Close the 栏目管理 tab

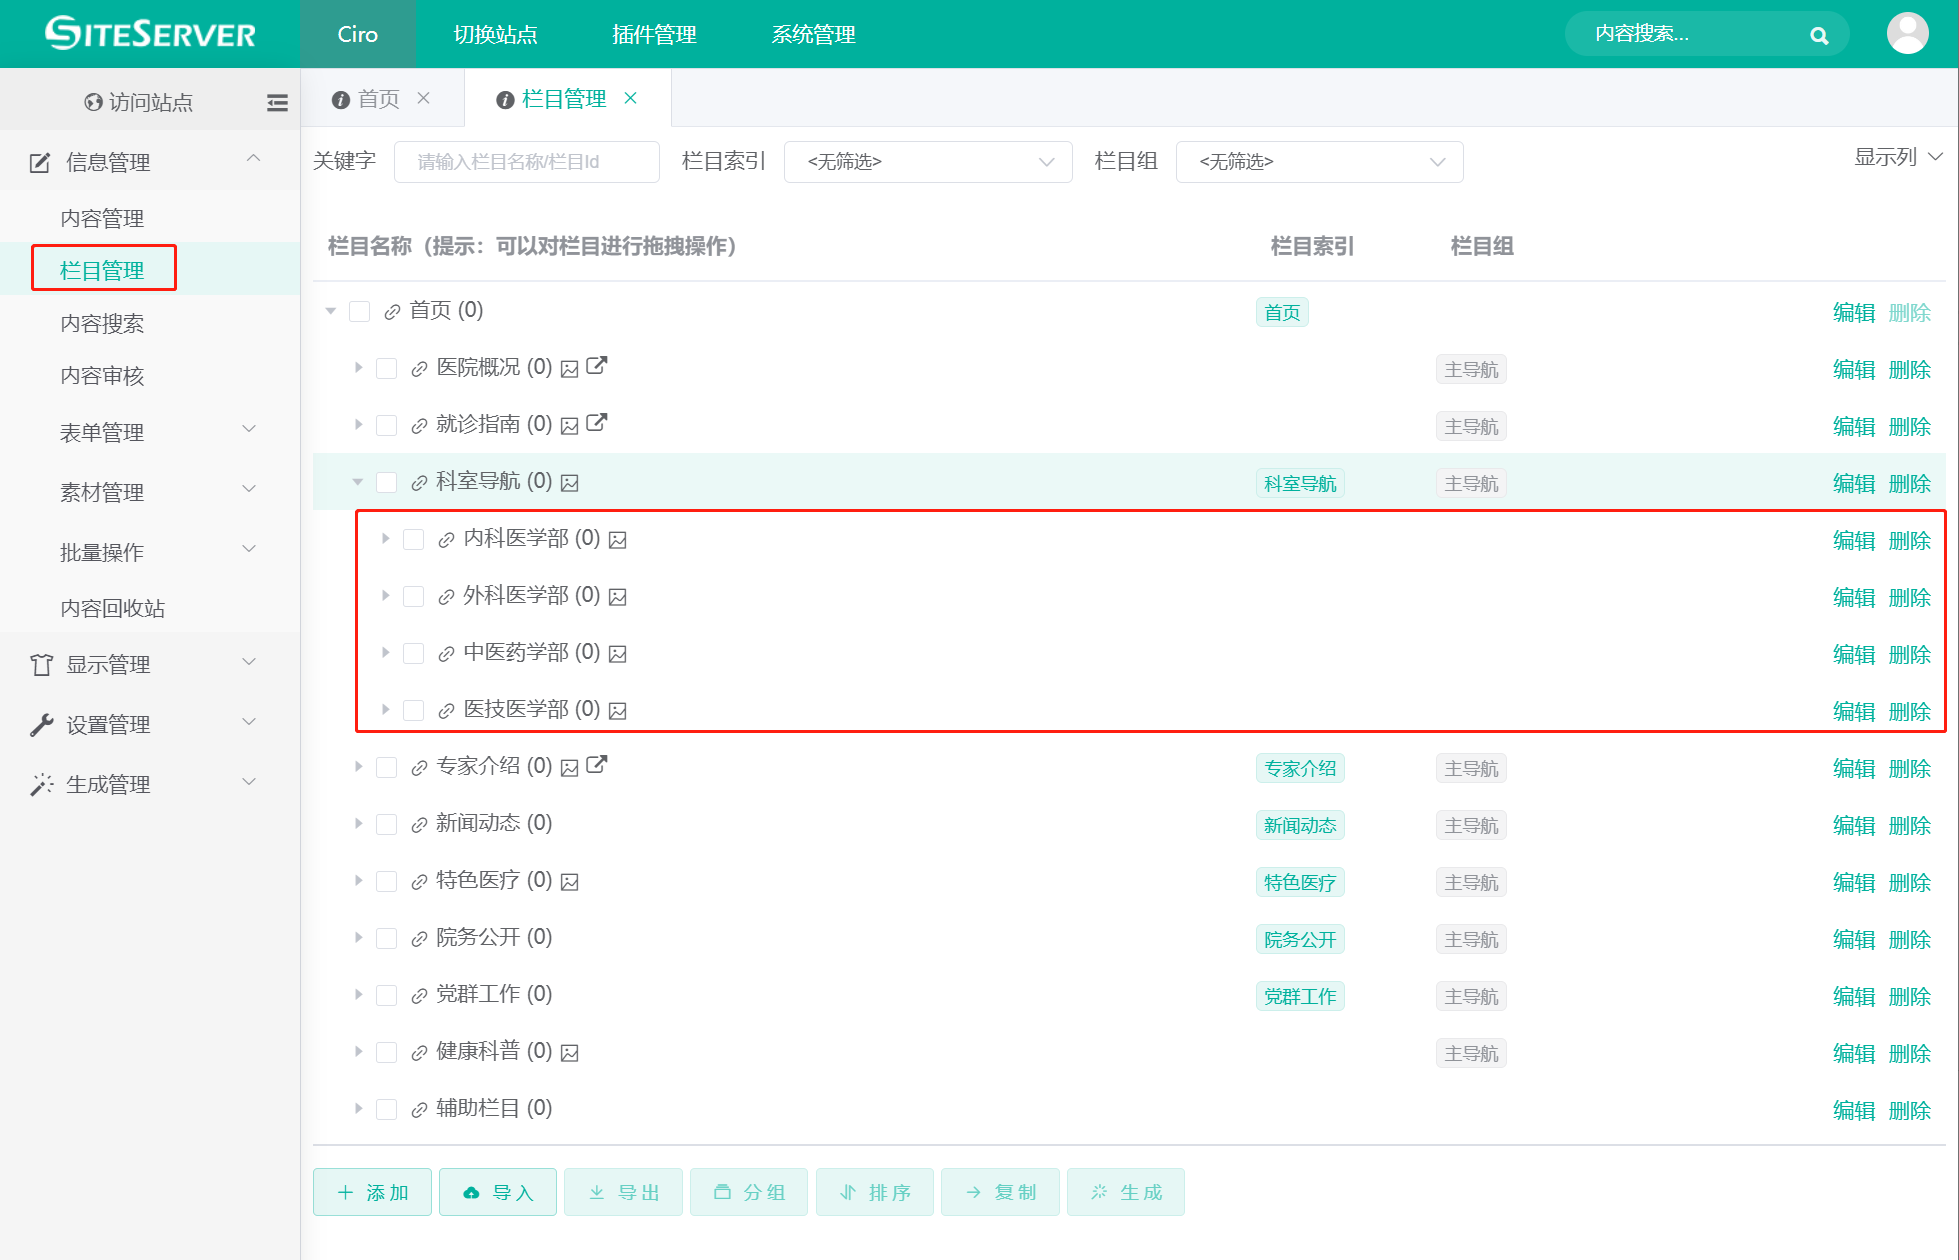631,98
